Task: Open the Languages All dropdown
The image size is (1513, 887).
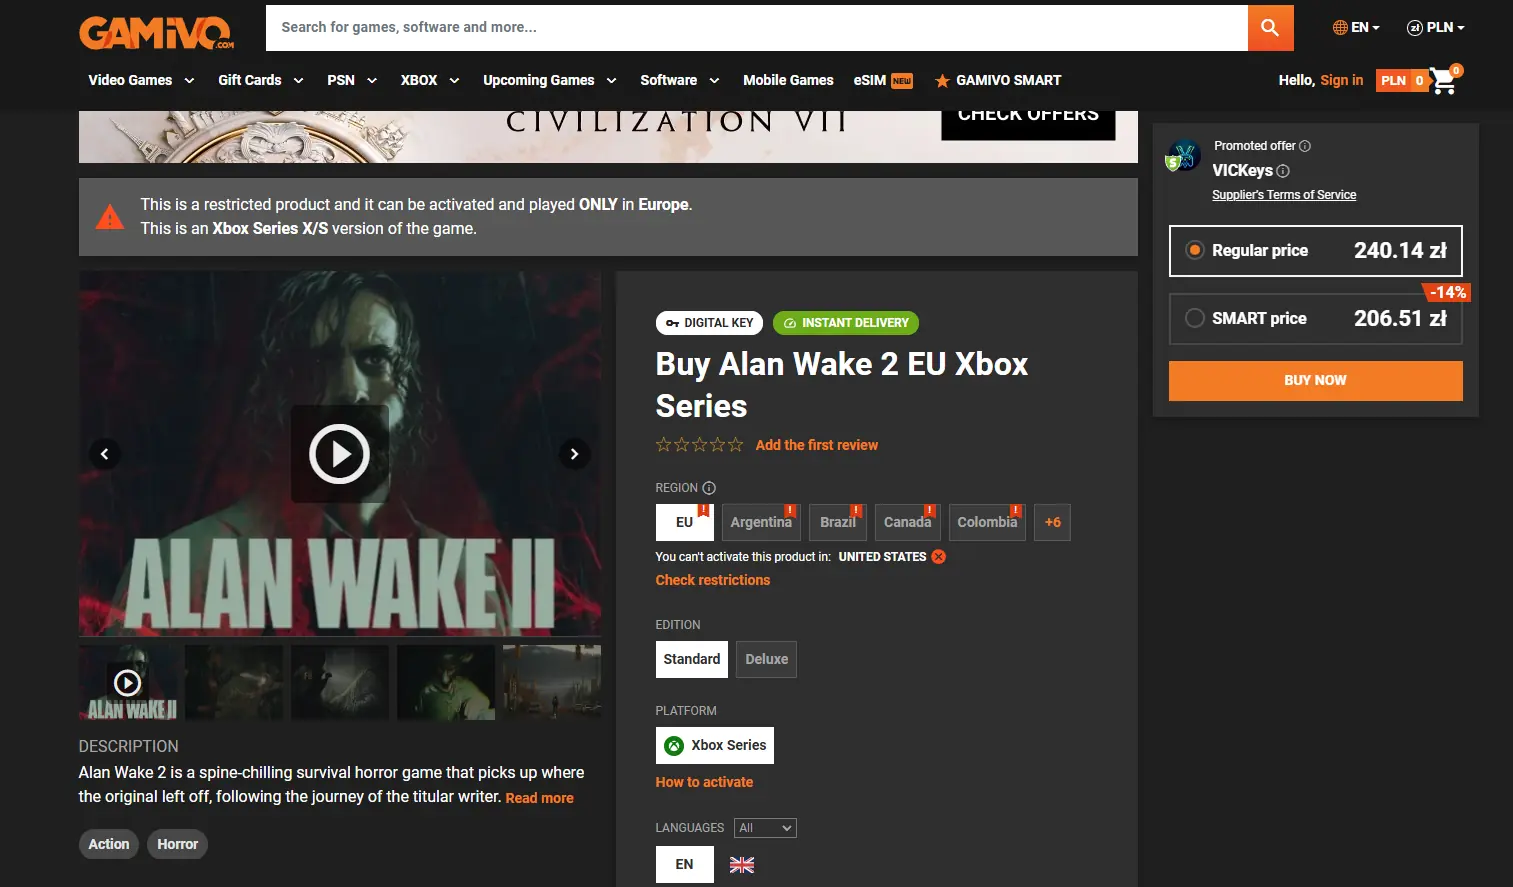Action: click(x=765, y=828)
